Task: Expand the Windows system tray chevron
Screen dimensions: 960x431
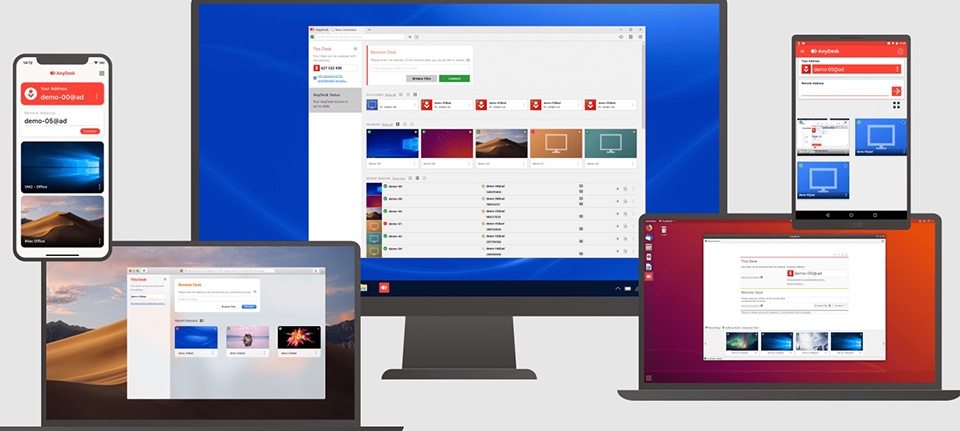Action: pyautogui.click(x=618, y=288)
